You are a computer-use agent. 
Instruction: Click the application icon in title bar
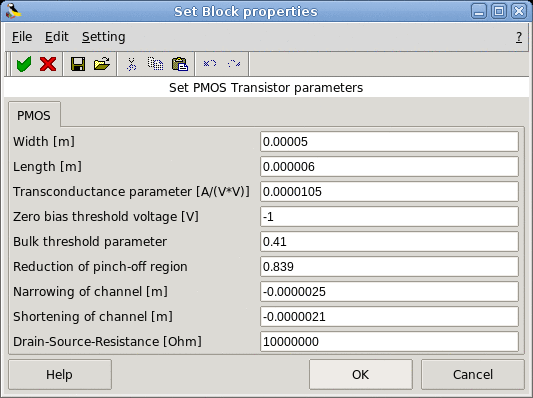pos(14,11)
